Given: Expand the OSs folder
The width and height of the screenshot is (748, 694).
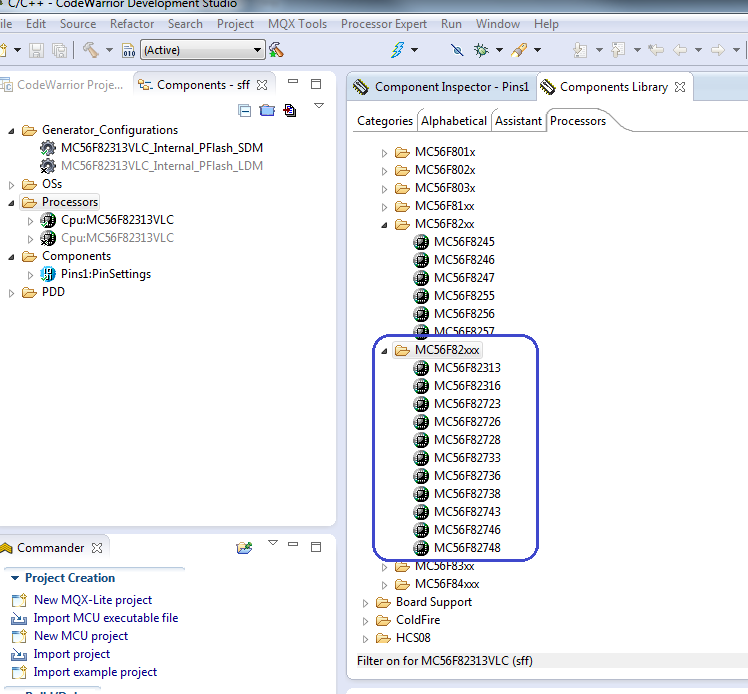Looking at the screenshot, I should (x=11, y=185).
